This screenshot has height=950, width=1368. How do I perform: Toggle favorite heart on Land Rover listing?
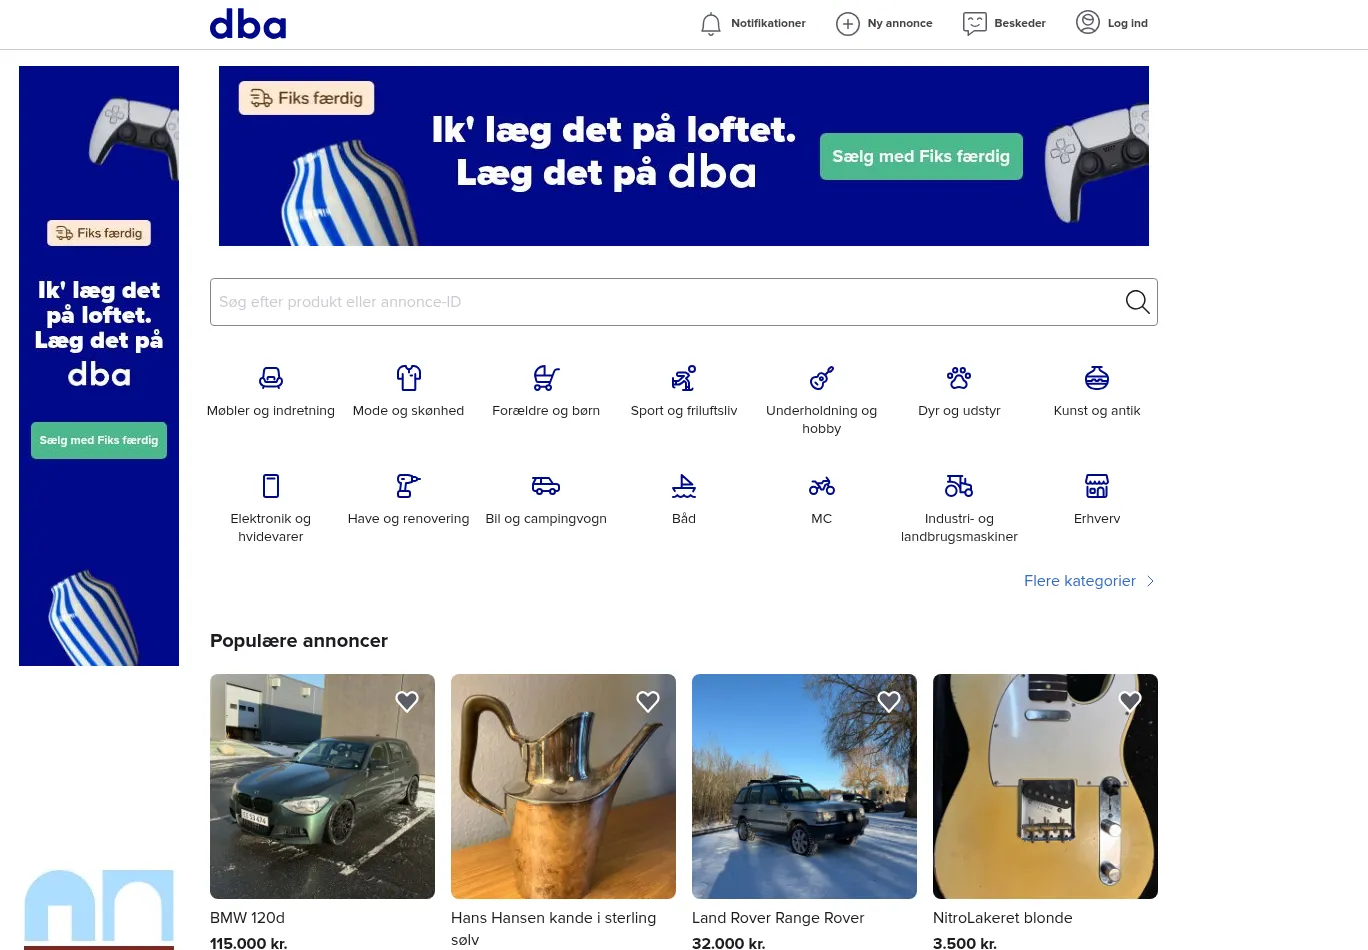[x=889, y=702]
